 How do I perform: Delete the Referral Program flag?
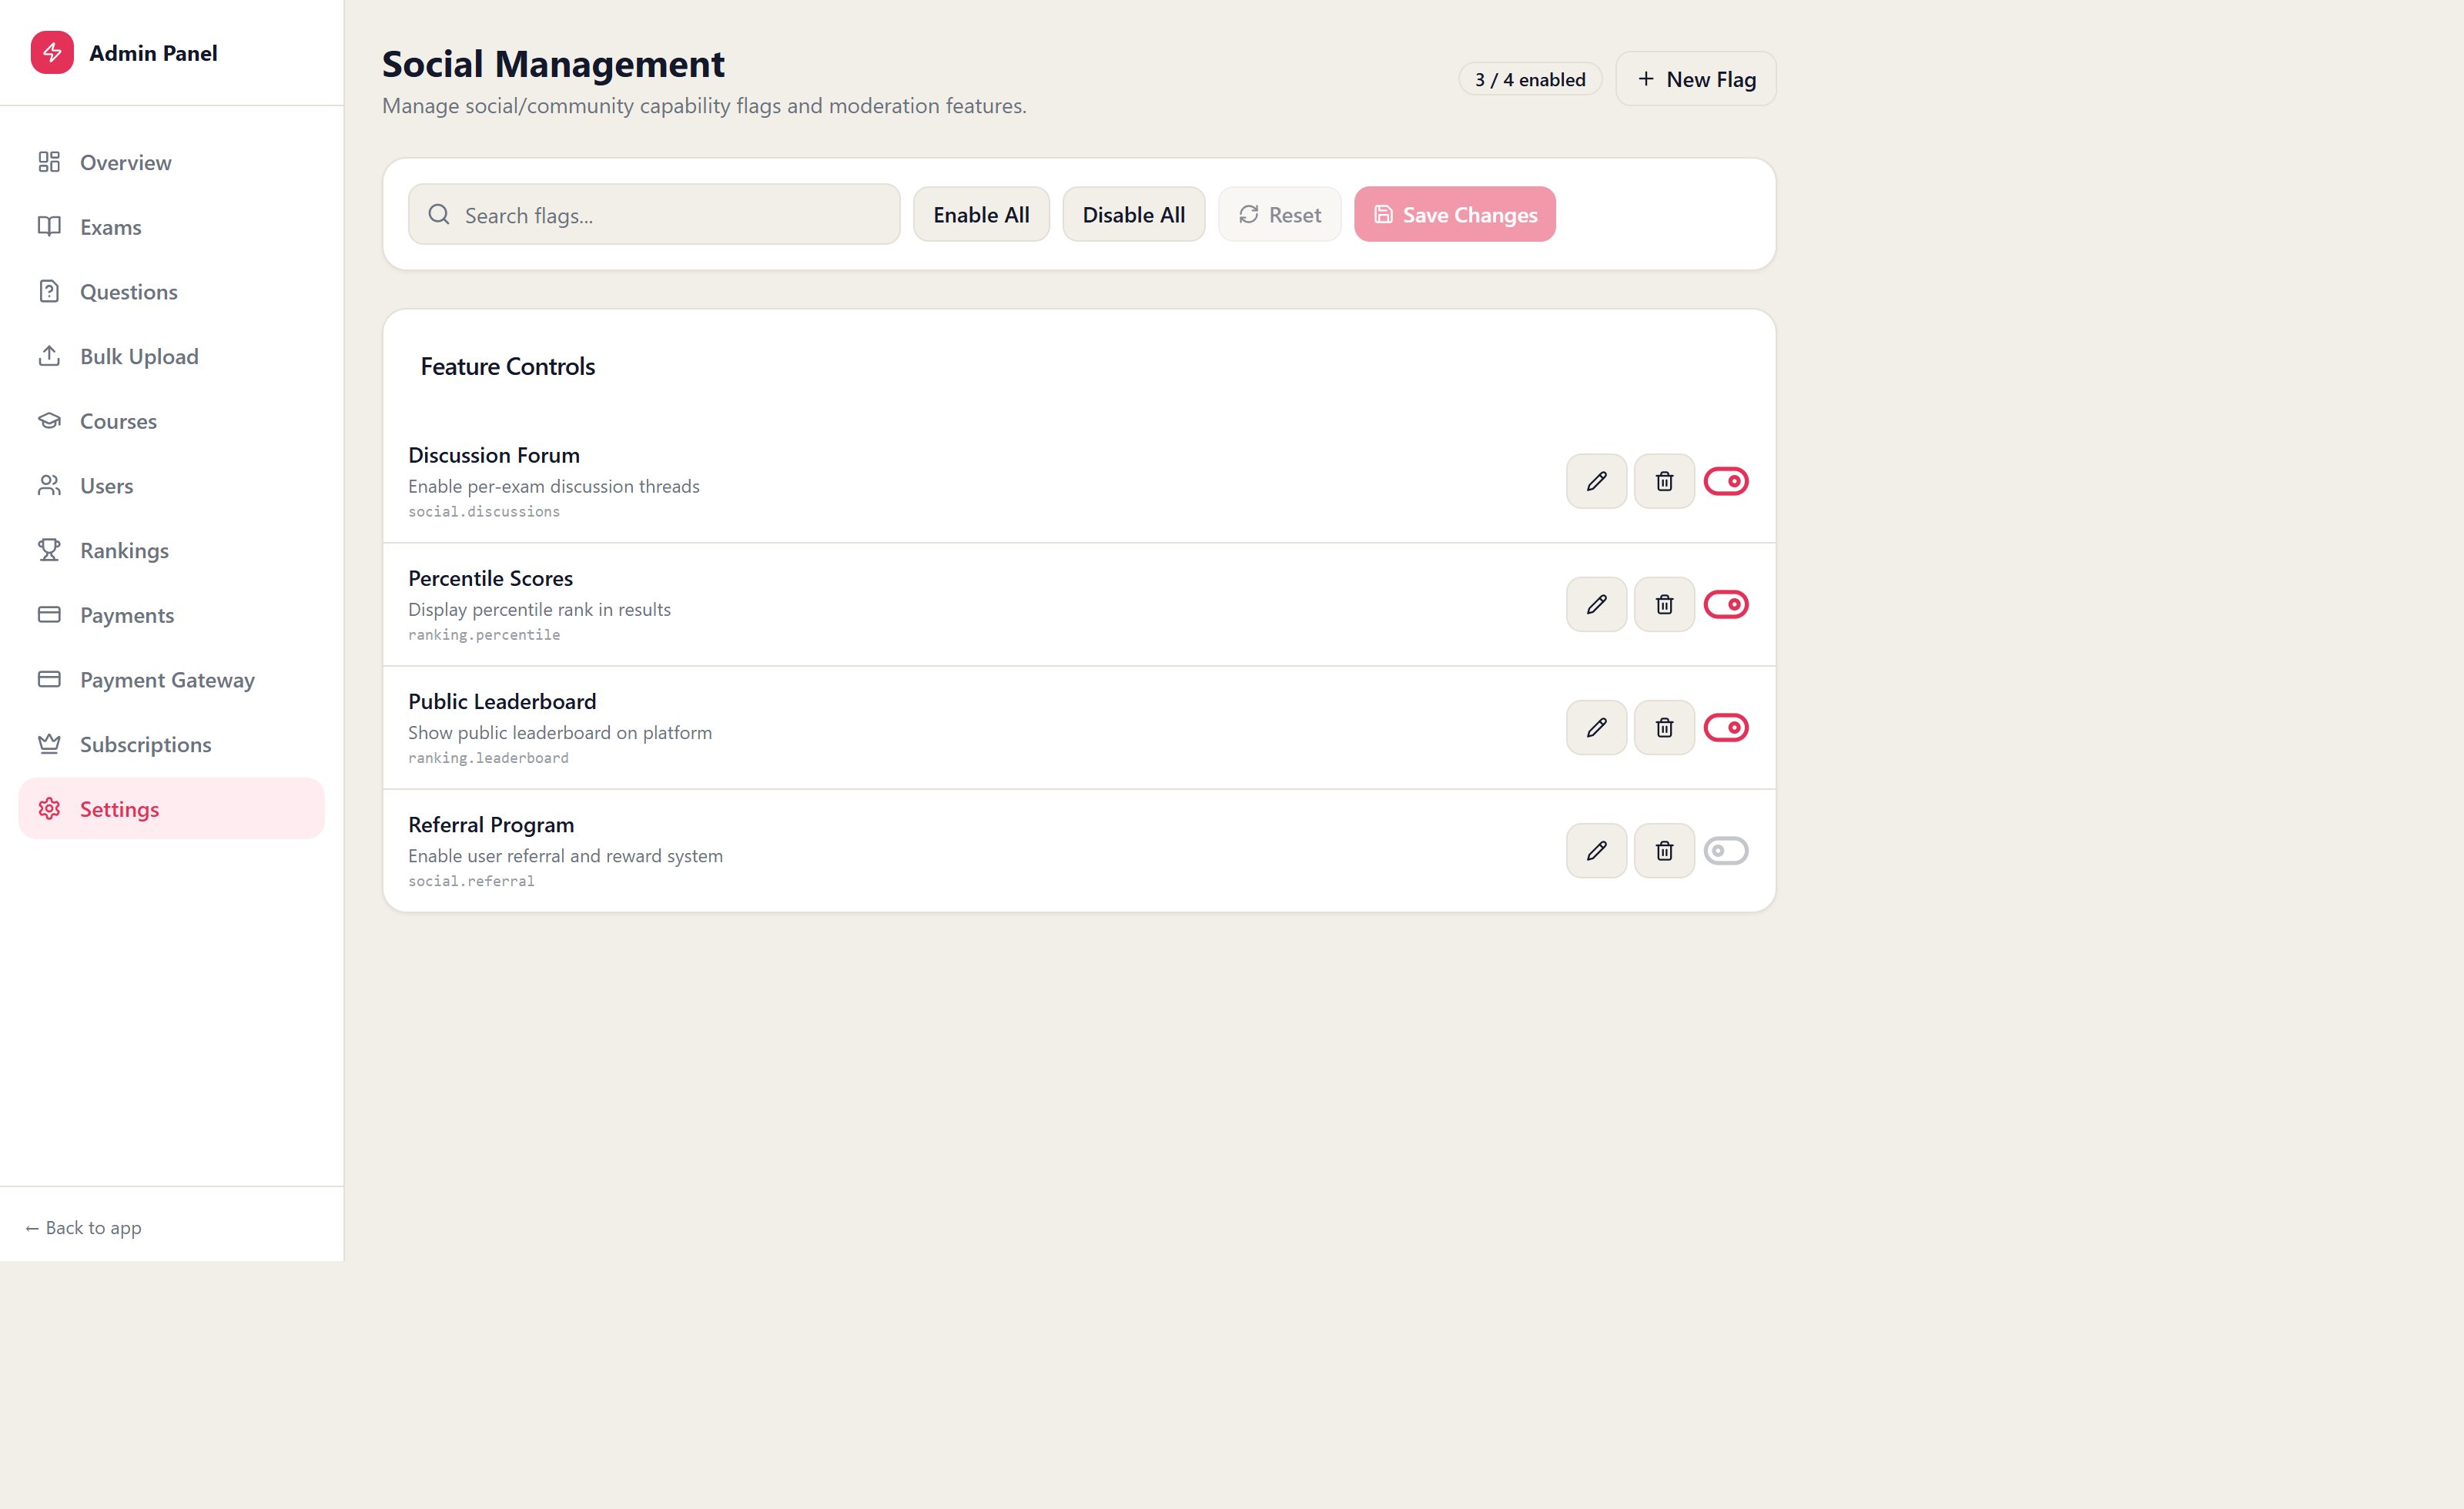[1664, 850]
